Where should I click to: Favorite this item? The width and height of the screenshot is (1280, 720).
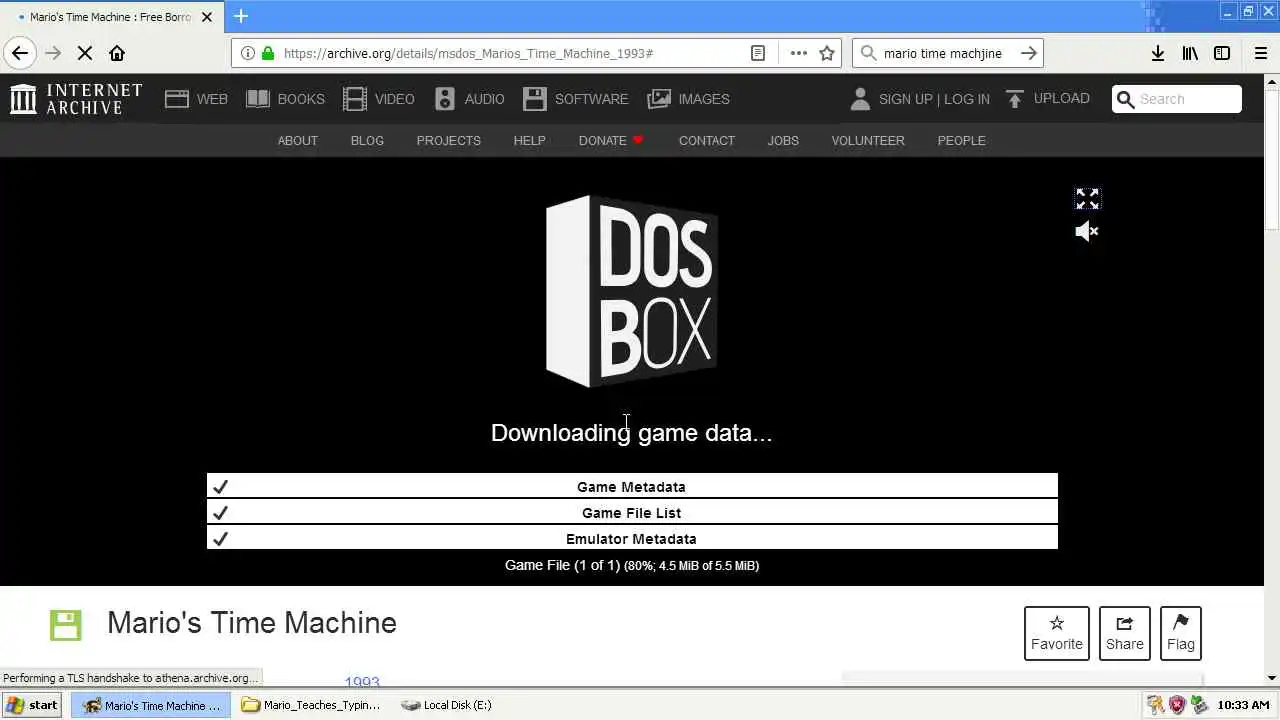tap(1057, 633)
